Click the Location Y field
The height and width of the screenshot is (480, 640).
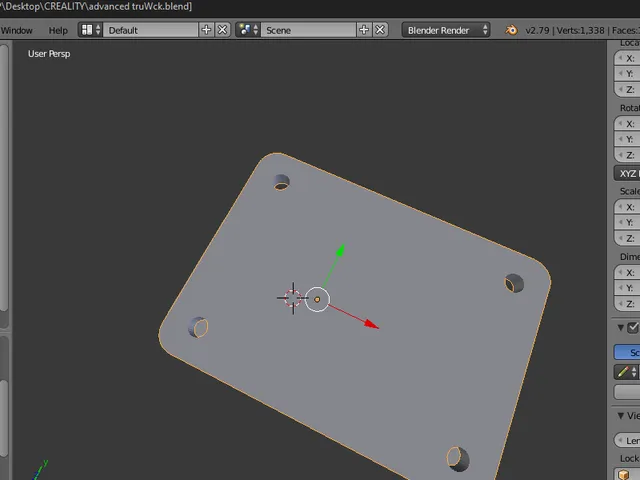coord(627,73)
